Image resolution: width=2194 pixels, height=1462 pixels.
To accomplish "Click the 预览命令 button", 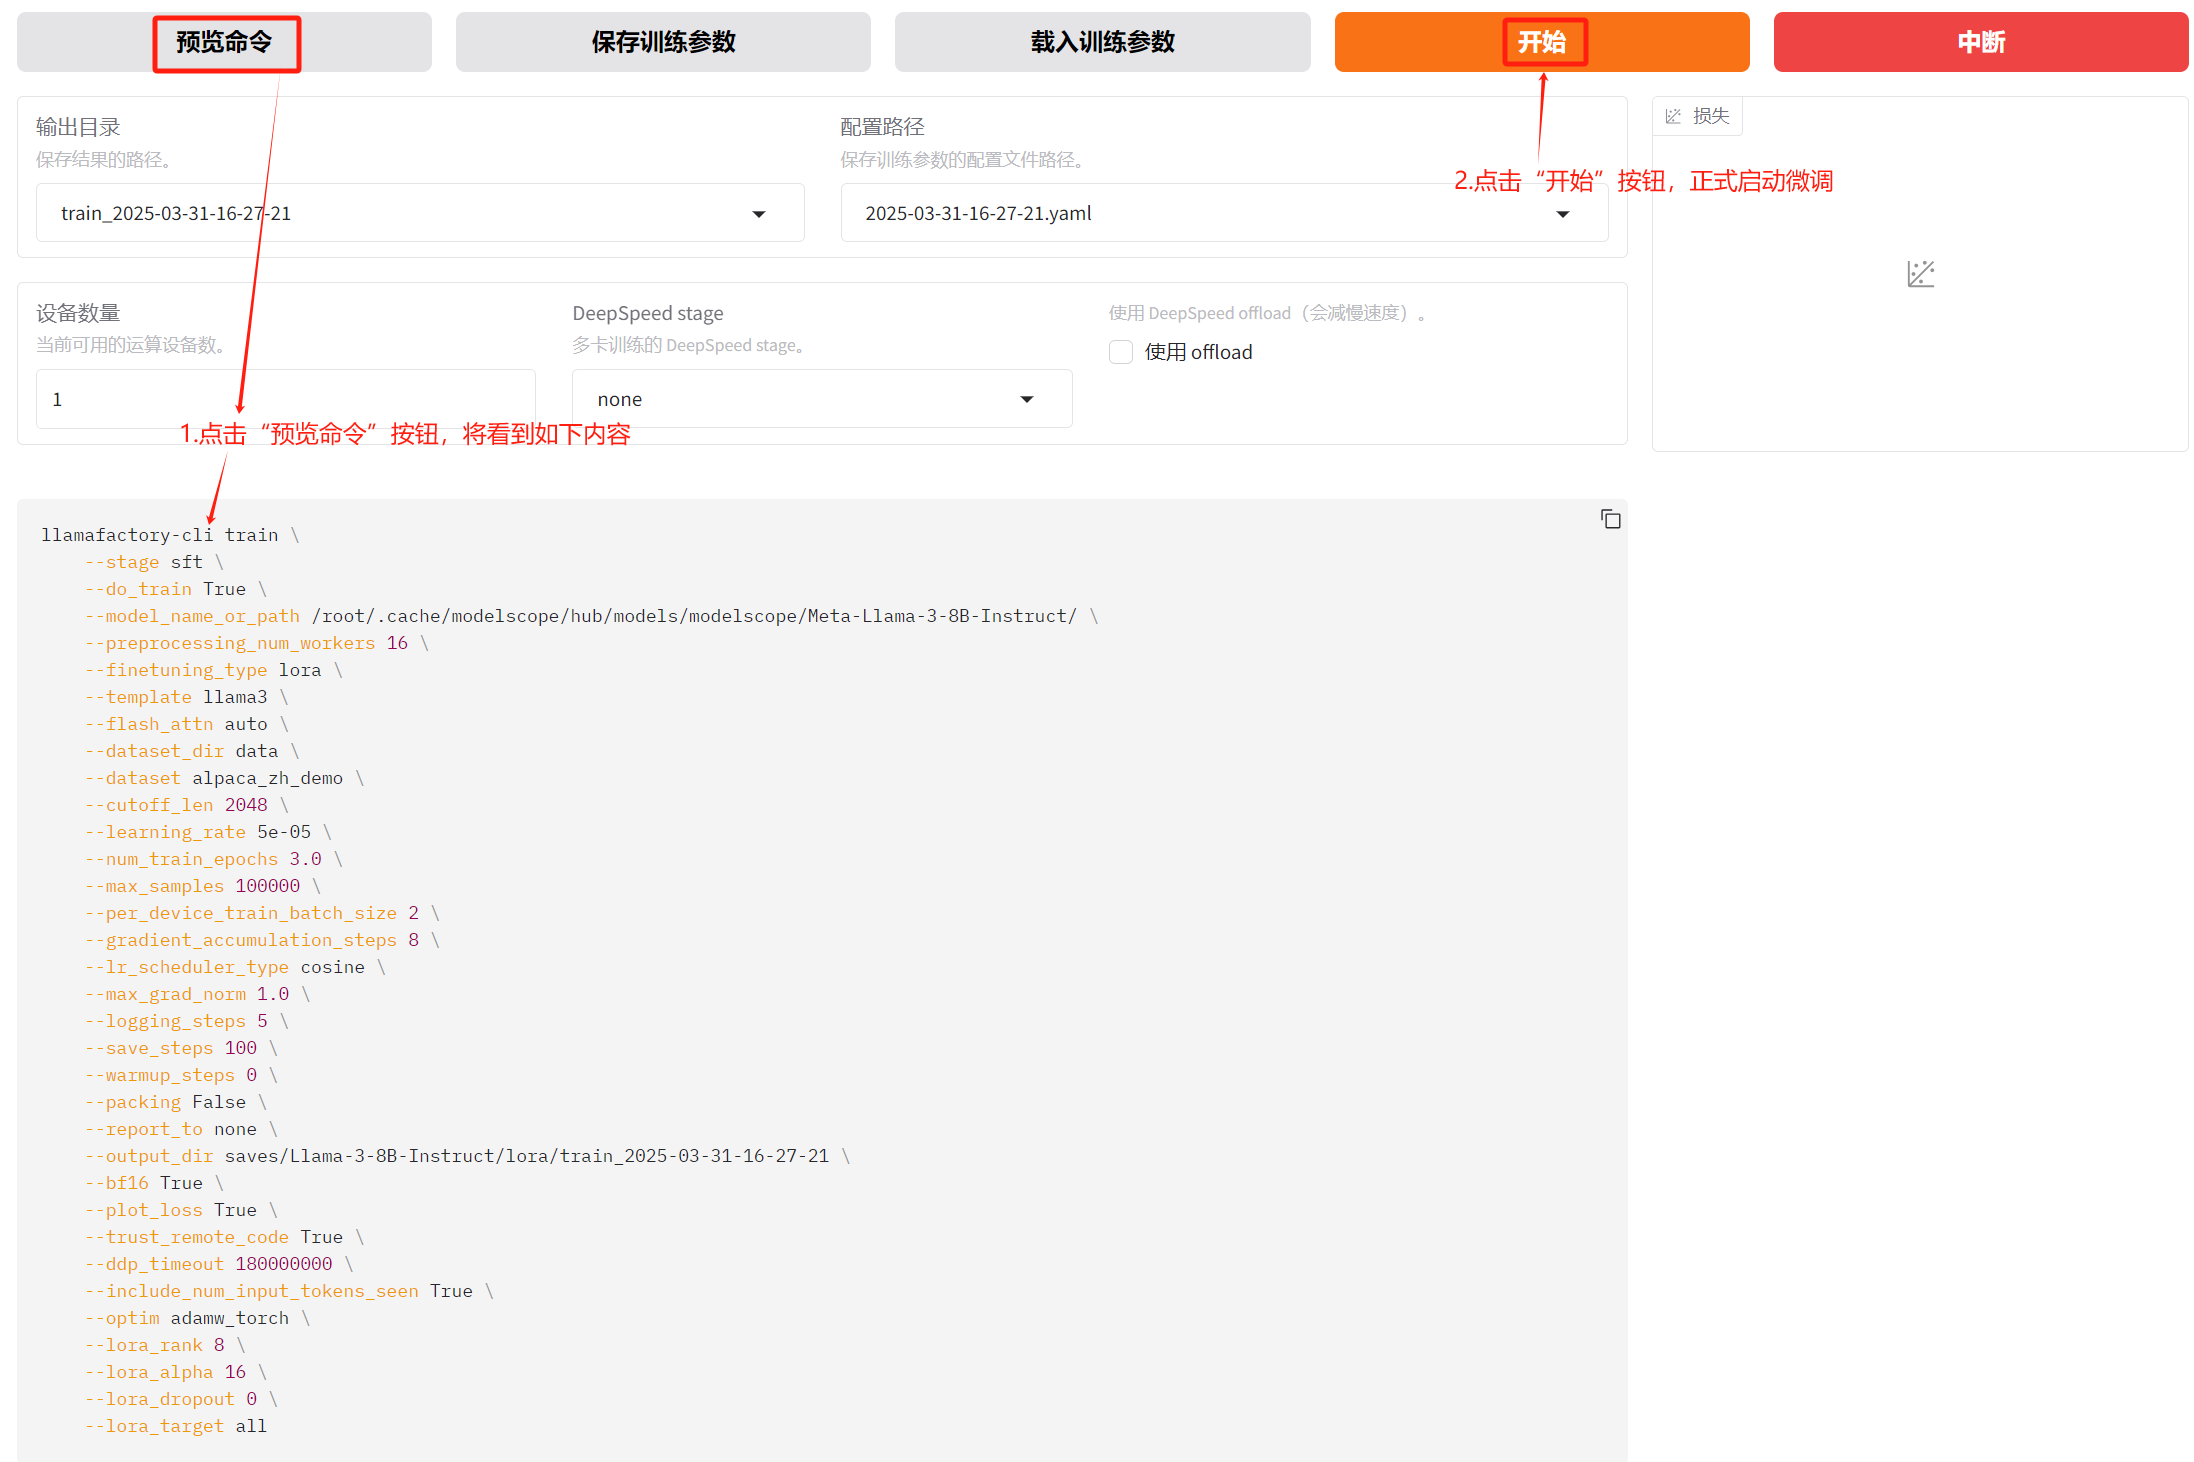I will pyautogui.click(x=224, y=42).
